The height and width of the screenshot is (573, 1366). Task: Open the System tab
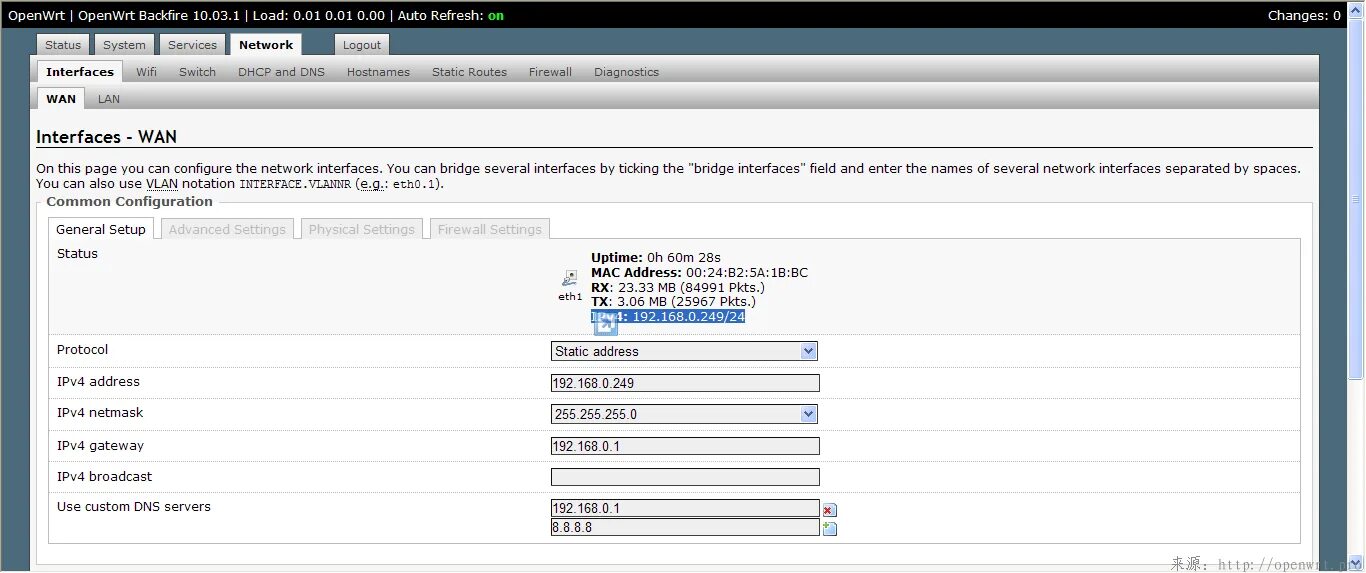(124, 45)
